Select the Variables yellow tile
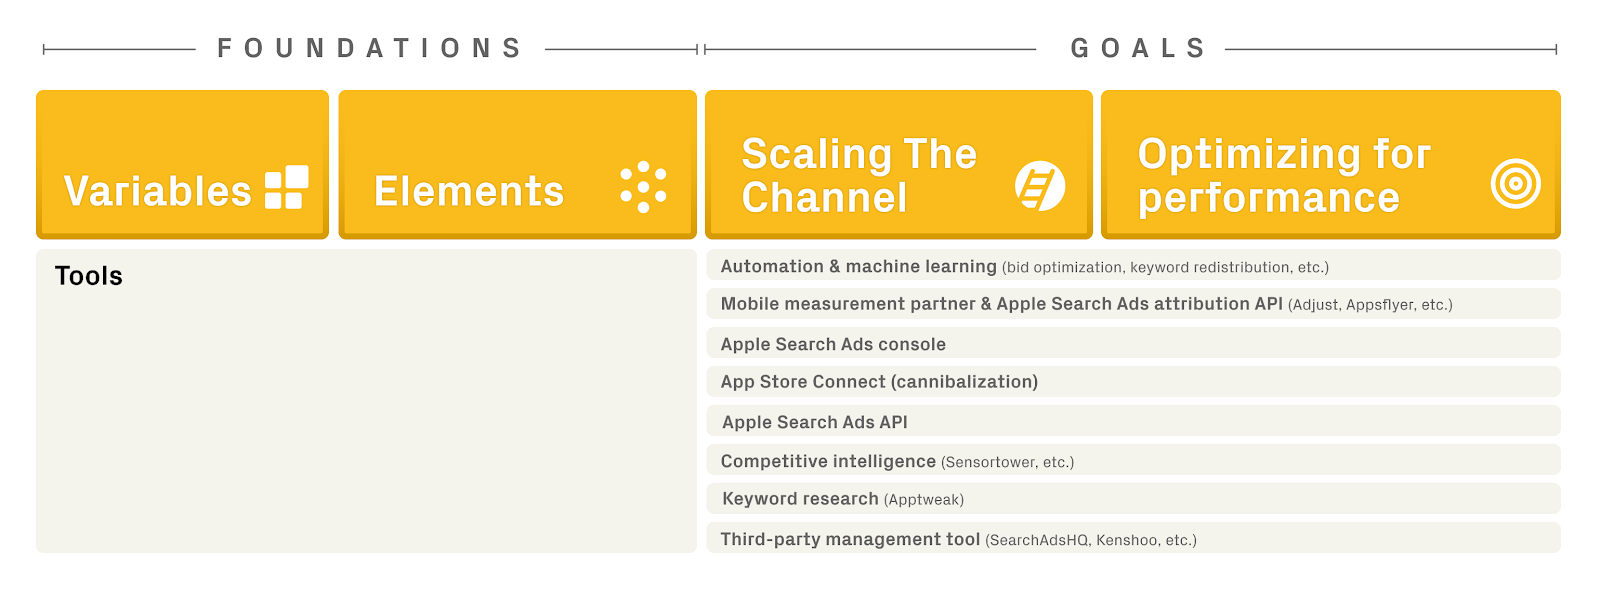1600x593 pixels. [x=182, y=164]
